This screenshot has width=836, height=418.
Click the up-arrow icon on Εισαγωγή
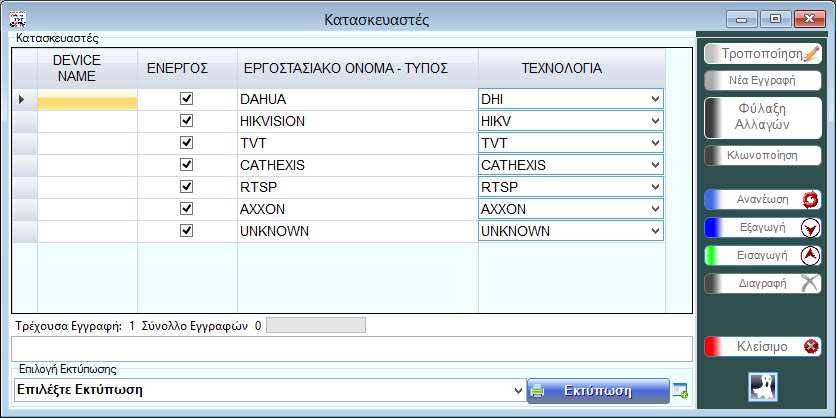(811, 255)
